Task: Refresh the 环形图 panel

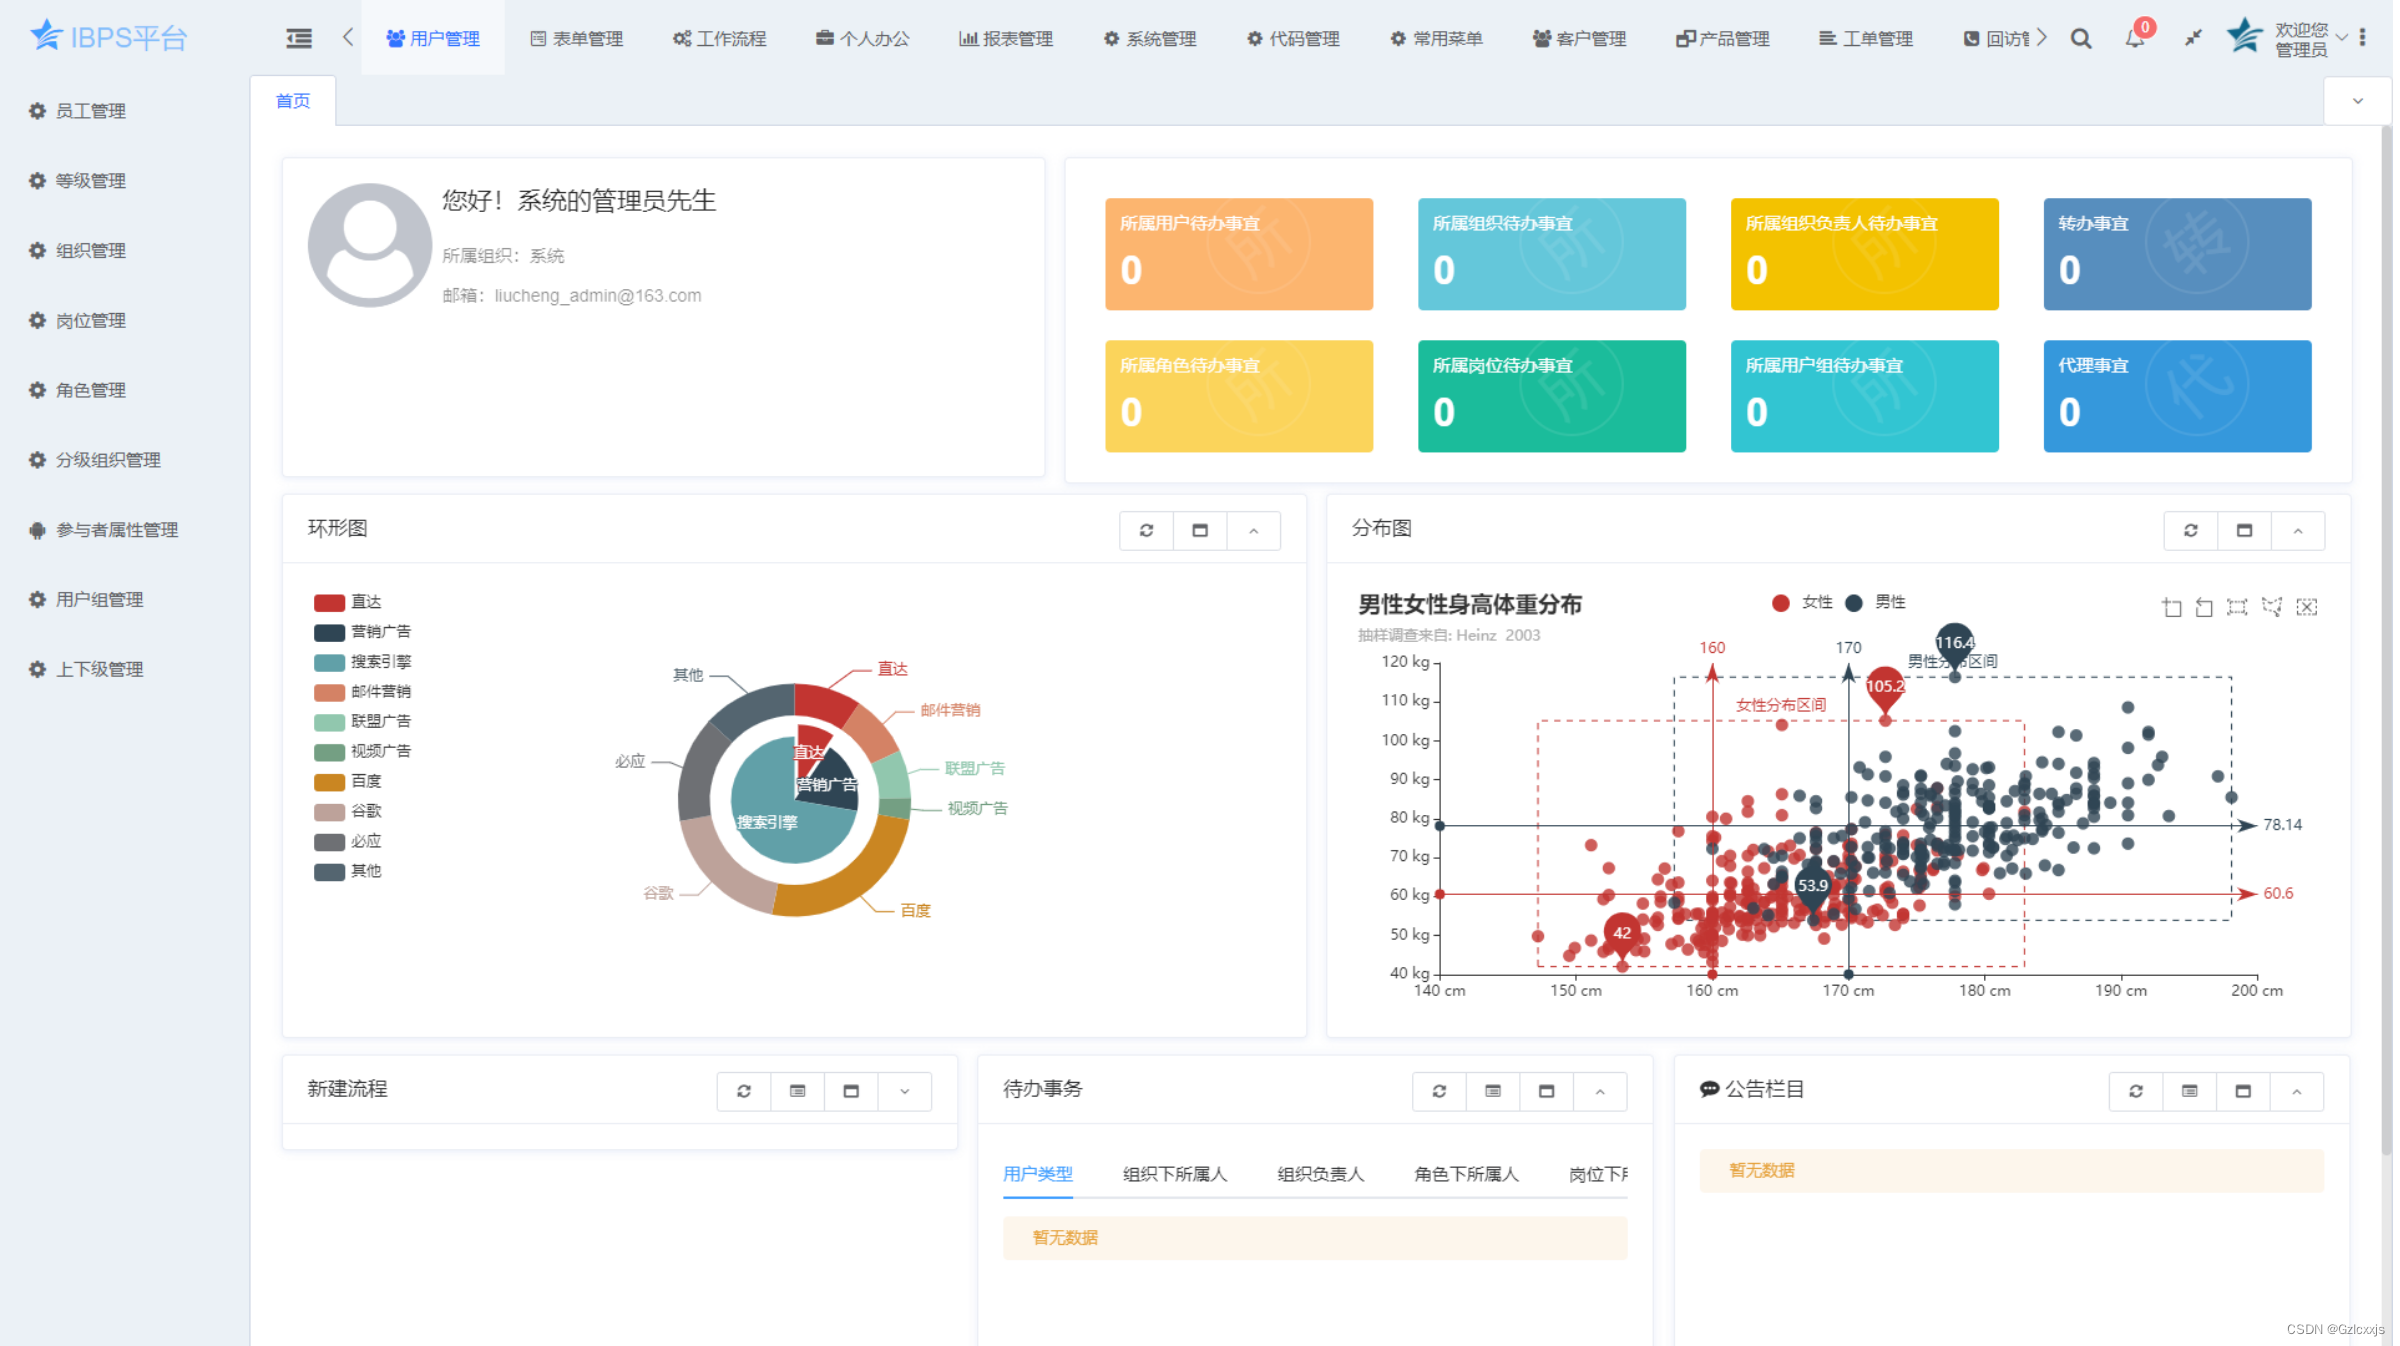Action: coord(1146,530)
